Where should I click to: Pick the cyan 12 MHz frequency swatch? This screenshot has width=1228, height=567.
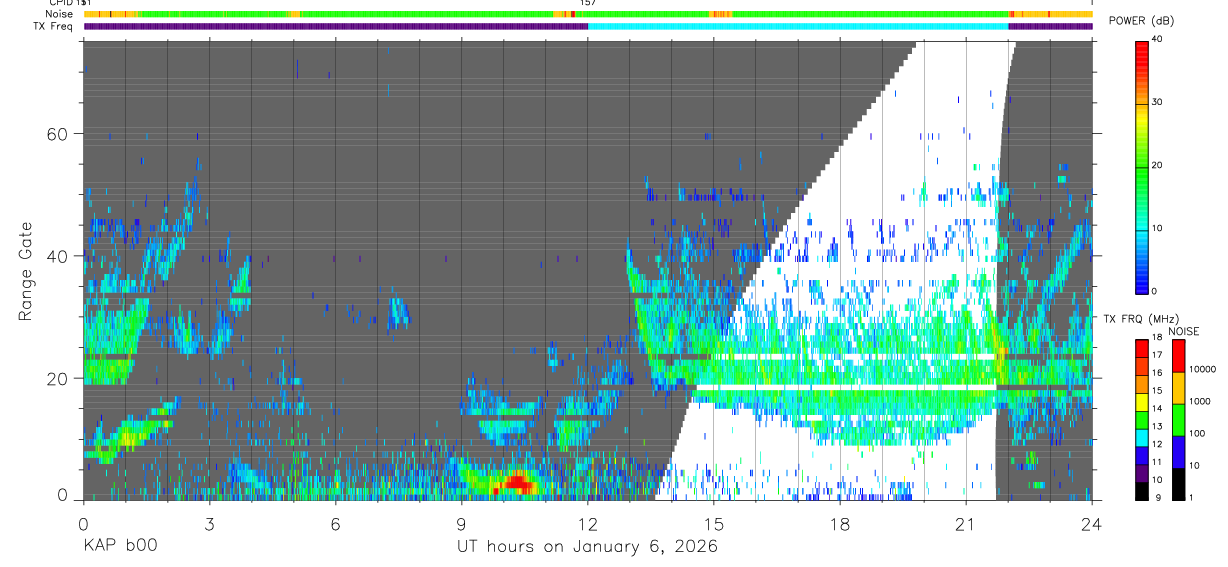click(x=1141, y=439)
